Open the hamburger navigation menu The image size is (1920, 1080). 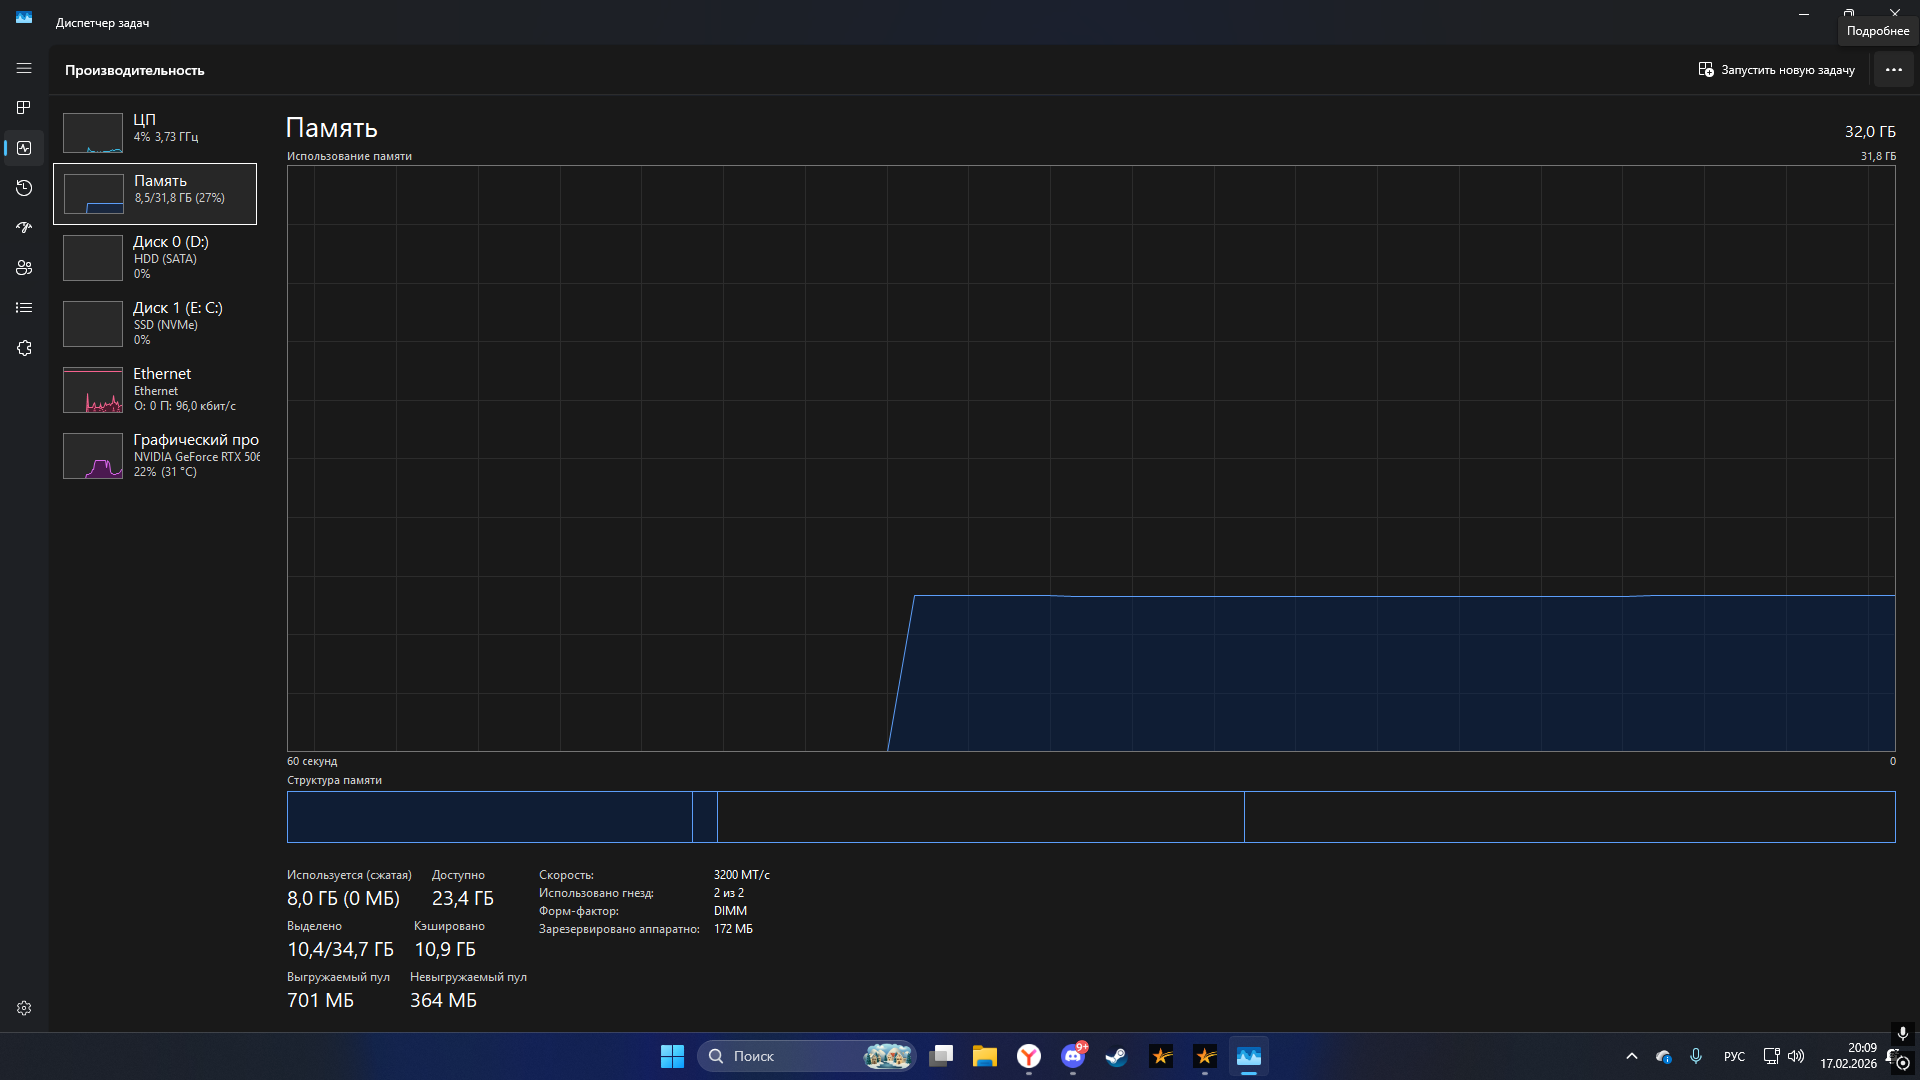[x=24, y=68]
